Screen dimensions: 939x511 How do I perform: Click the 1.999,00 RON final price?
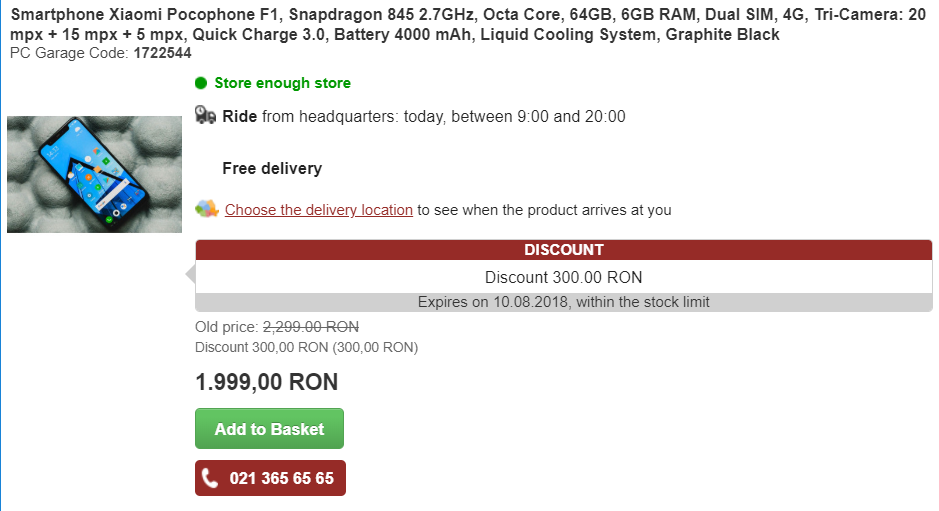tap(266, 382)
